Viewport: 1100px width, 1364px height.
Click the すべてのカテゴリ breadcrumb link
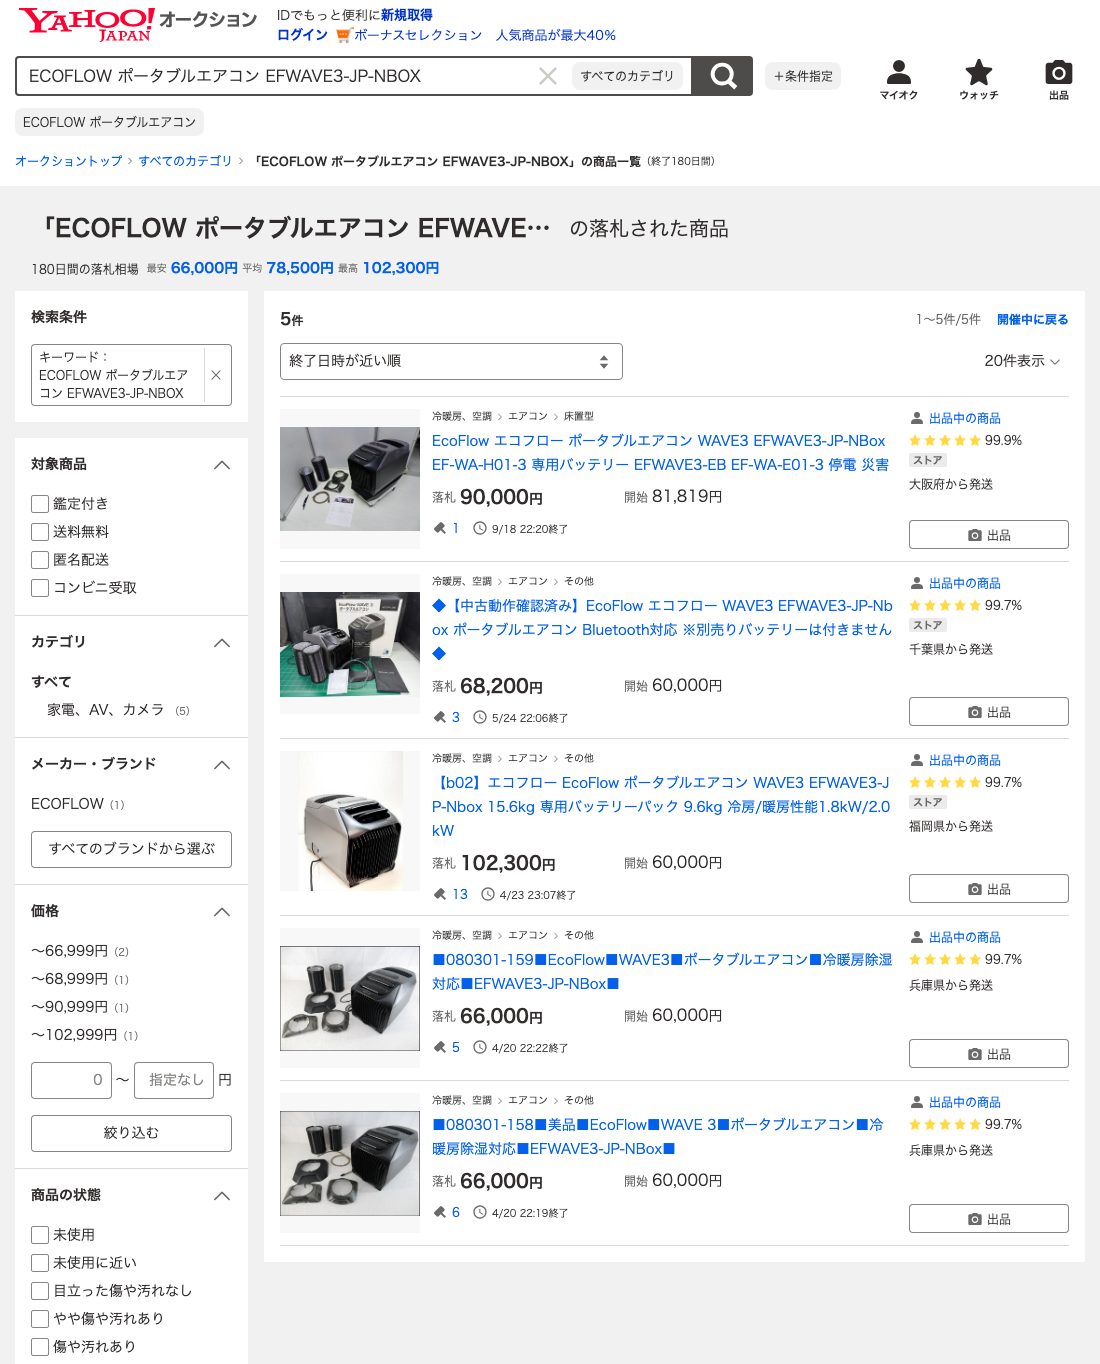(x=185, y=161)
